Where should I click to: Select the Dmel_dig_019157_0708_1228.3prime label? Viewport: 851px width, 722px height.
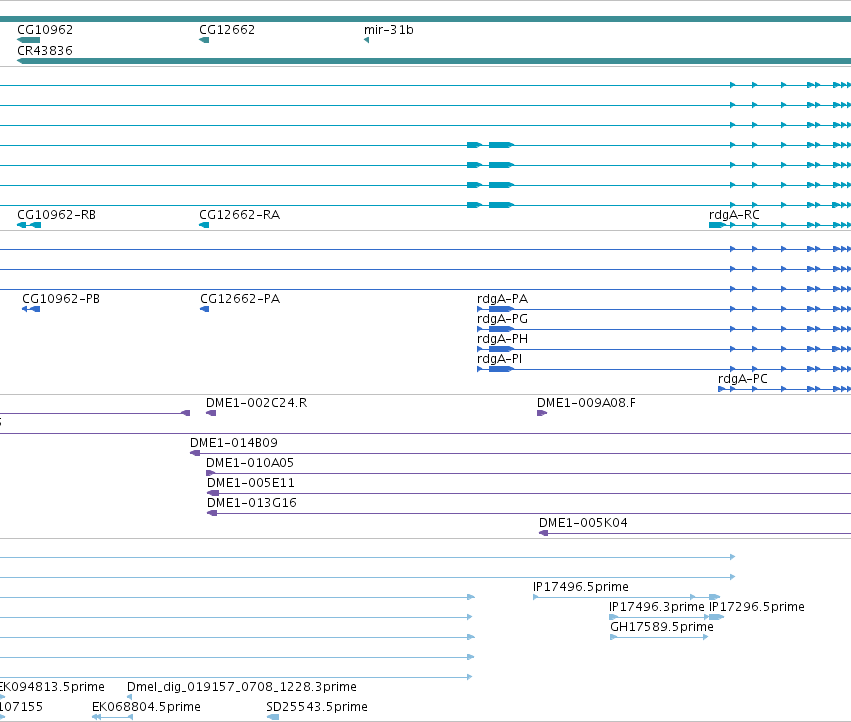242,687
